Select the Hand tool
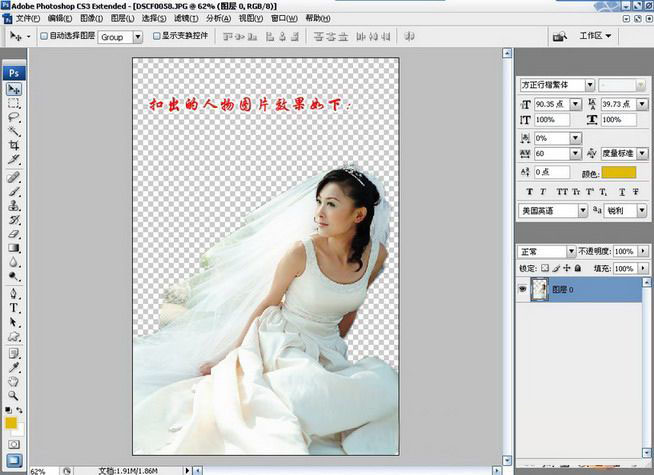Viewport: 654px width, 475px height. coord(15,380)
